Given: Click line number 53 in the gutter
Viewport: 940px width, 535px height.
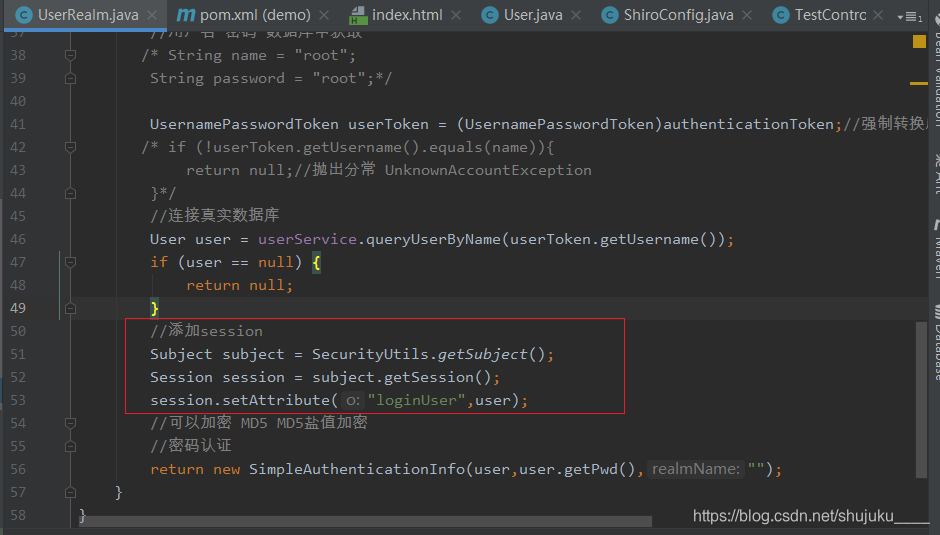Looking at the screenshot, I should point(18,400).
